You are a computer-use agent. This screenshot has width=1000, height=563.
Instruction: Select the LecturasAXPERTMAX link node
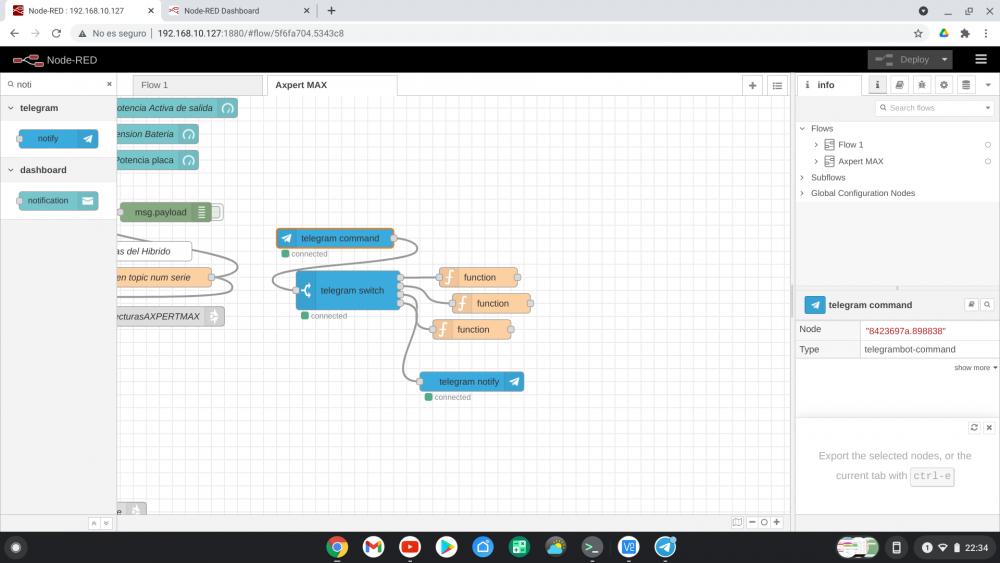tap(170, 316)
